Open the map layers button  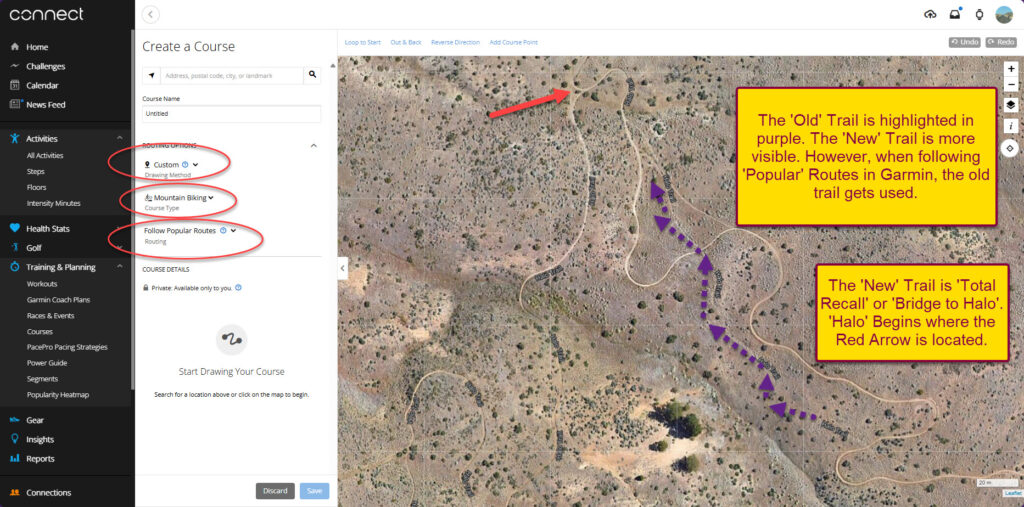point(1010,105)
